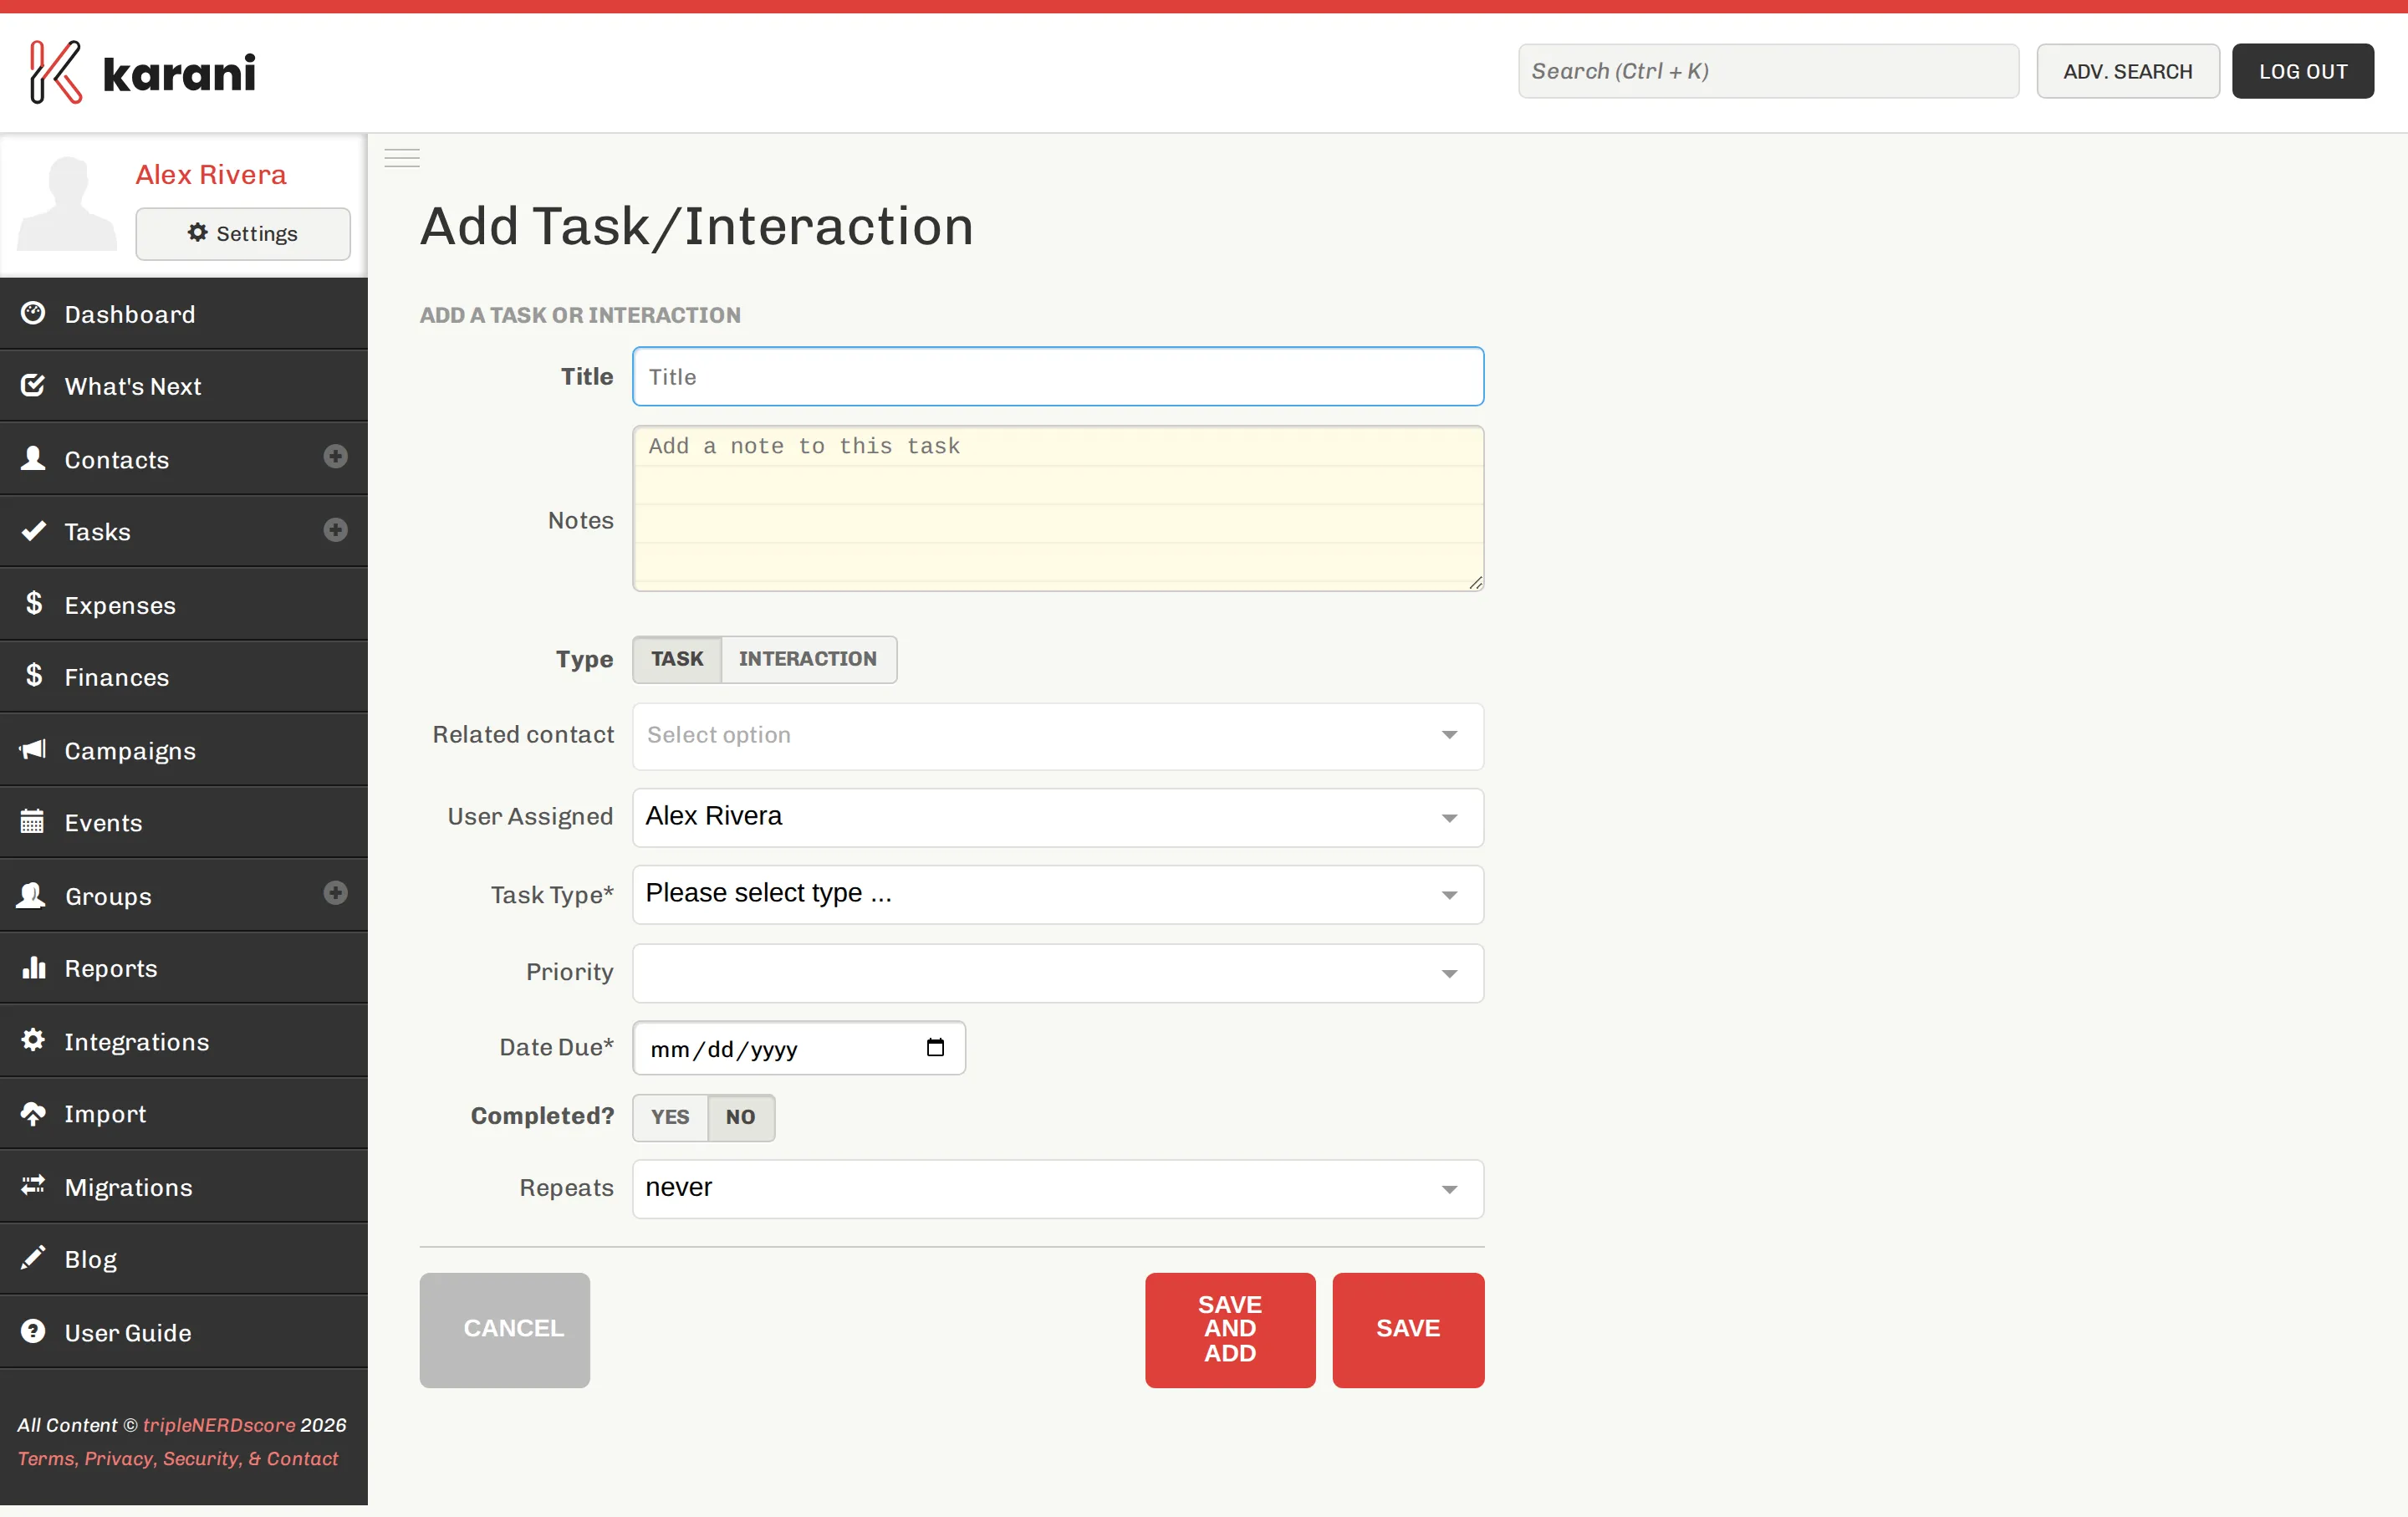Open Dashboard from the sidebar
This screenshot has height=1517, width=2408.
(x=184, y=314)
